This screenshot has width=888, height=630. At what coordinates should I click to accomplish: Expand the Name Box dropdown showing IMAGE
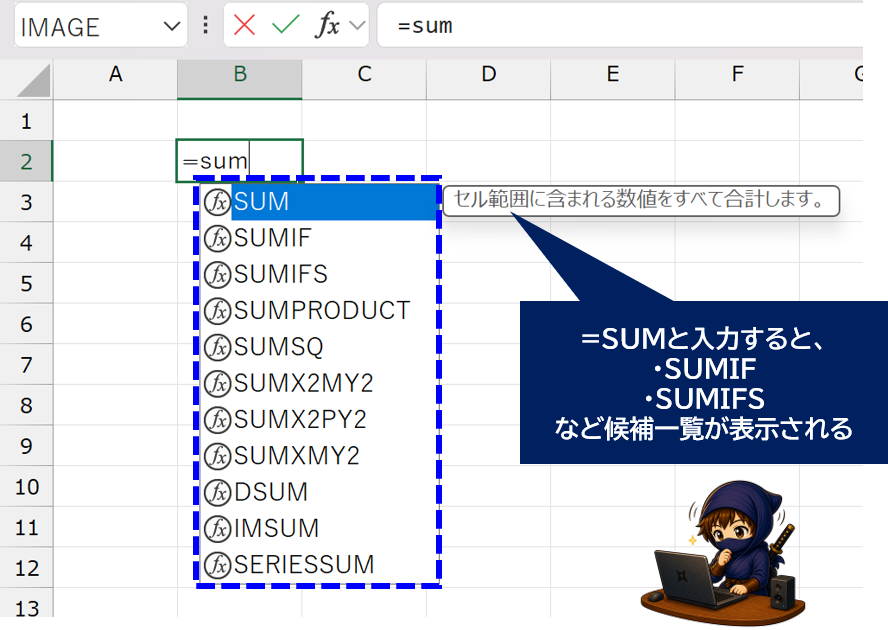click(172, 26)
